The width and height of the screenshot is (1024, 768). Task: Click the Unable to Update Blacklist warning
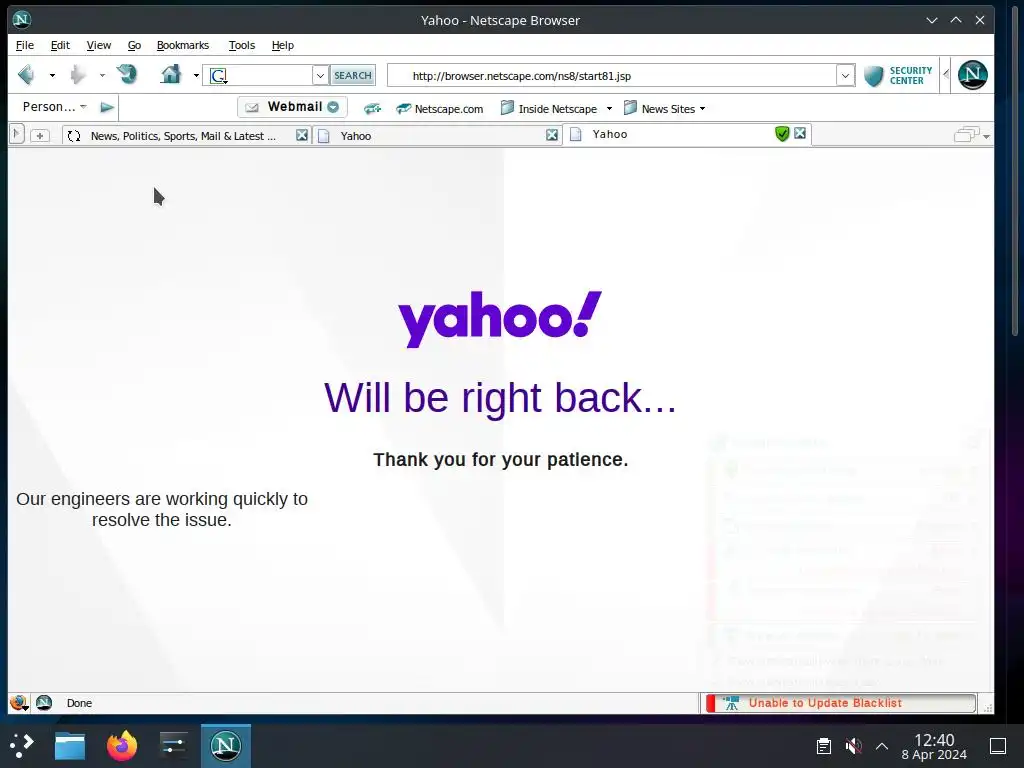(840, 703)
